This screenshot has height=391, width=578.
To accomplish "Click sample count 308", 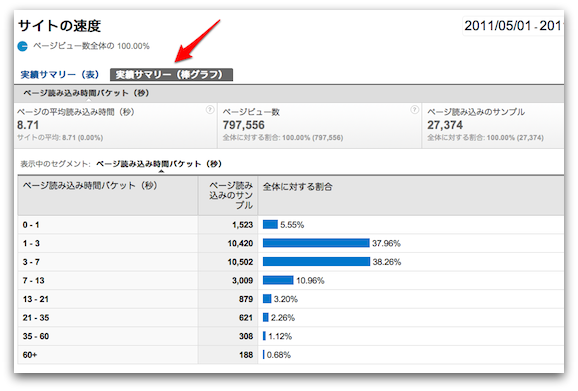I will (x=246, y=336).
